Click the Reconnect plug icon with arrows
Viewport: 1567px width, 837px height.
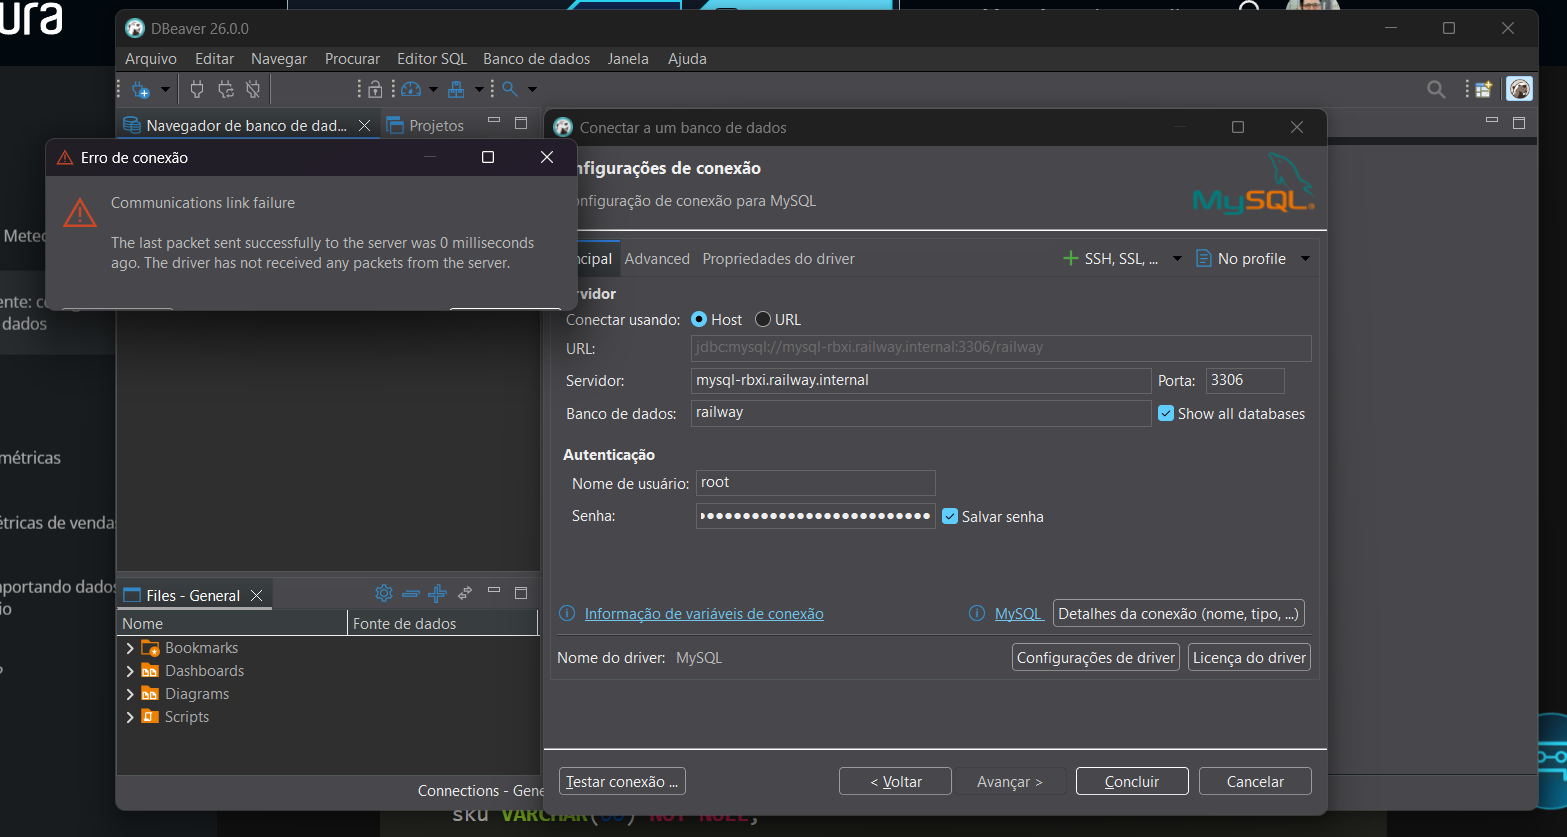pyautogui.click(x=226, y=89)
